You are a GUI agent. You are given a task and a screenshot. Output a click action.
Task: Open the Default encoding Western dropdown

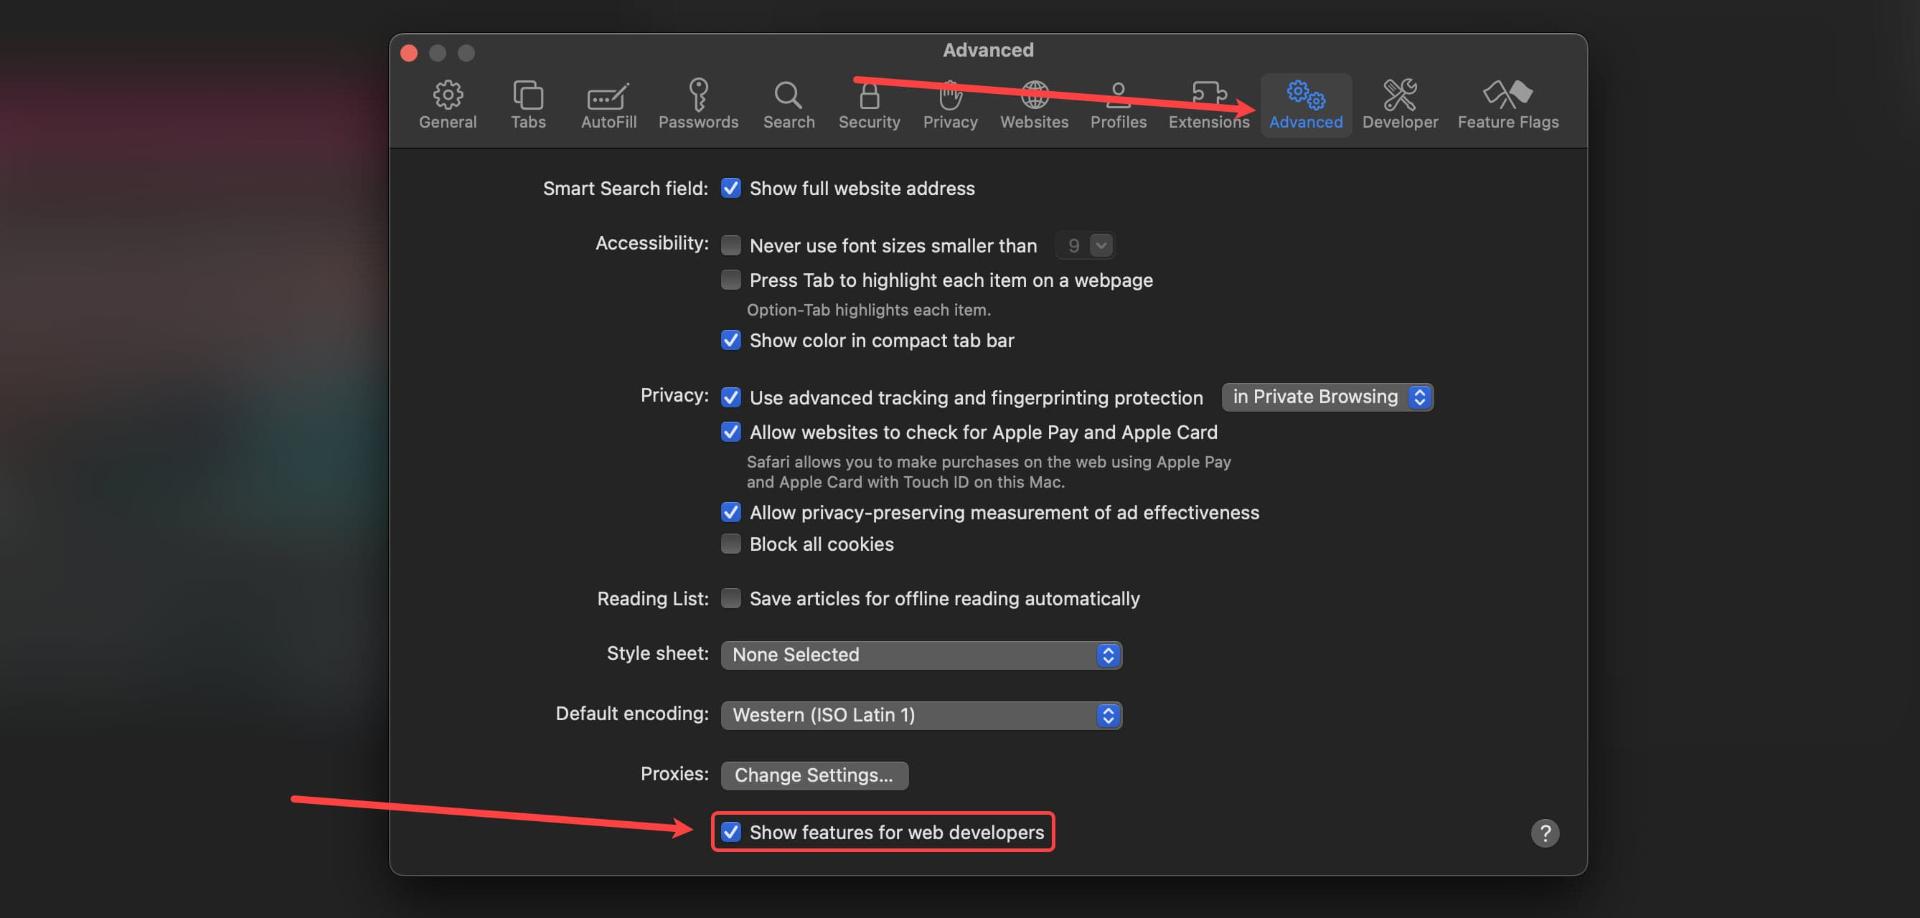tap(921, 715)
